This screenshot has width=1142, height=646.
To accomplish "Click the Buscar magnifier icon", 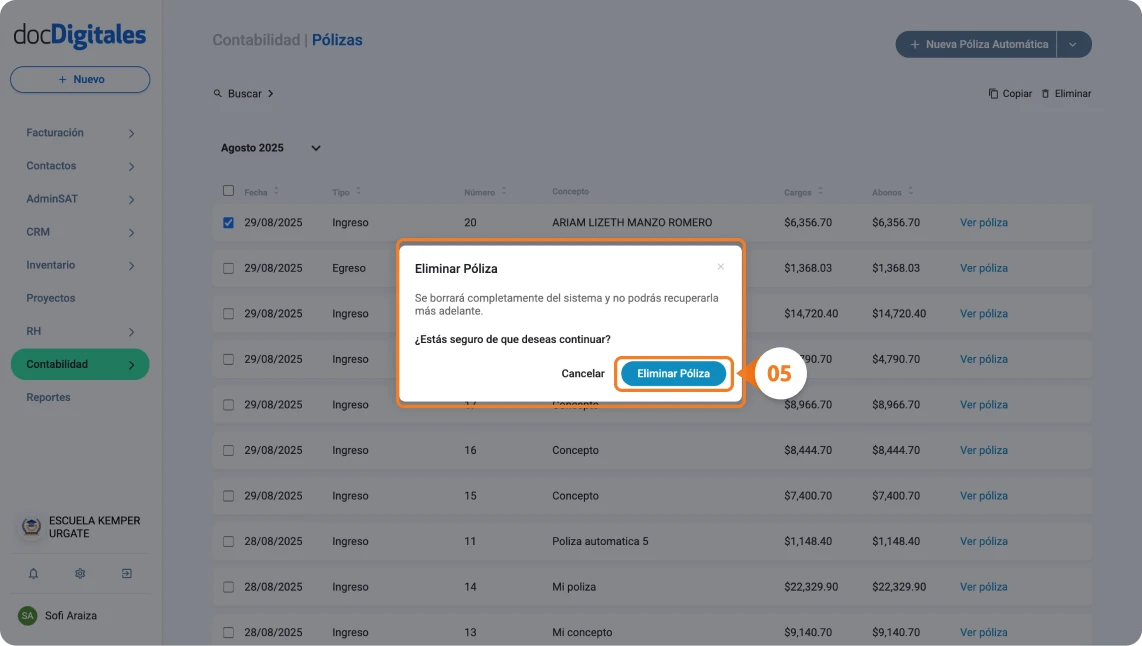I will 218,93.
